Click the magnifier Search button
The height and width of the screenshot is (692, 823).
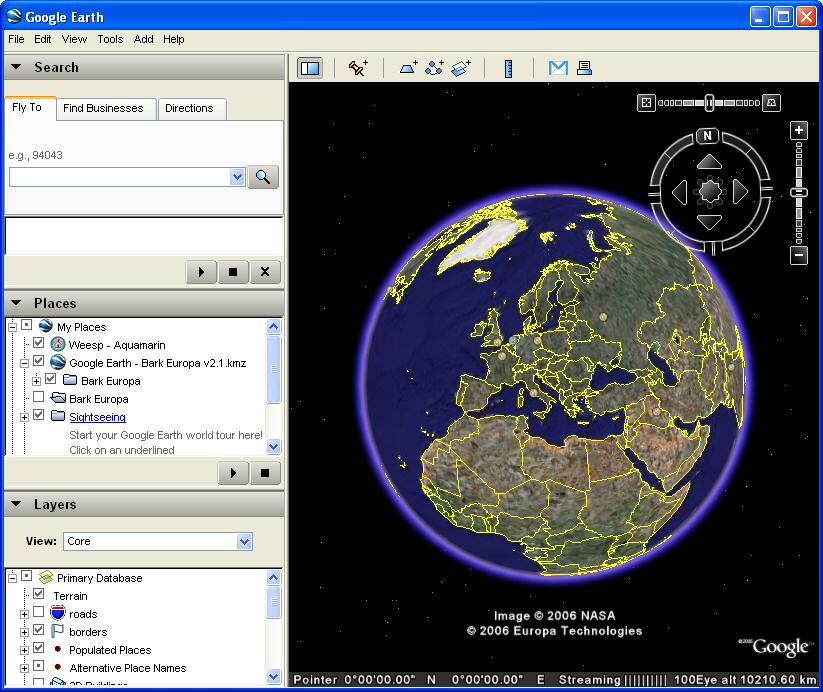[263, 177]
